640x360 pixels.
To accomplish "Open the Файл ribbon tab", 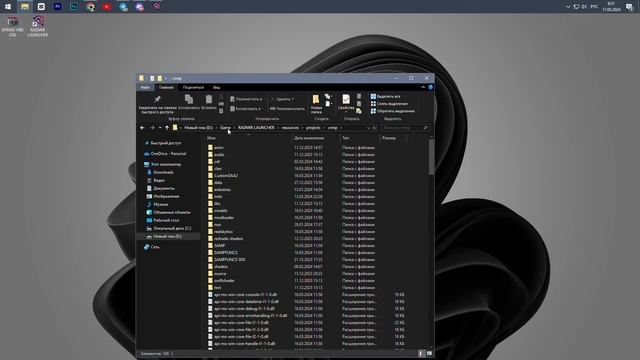I will tap(145, 87).
